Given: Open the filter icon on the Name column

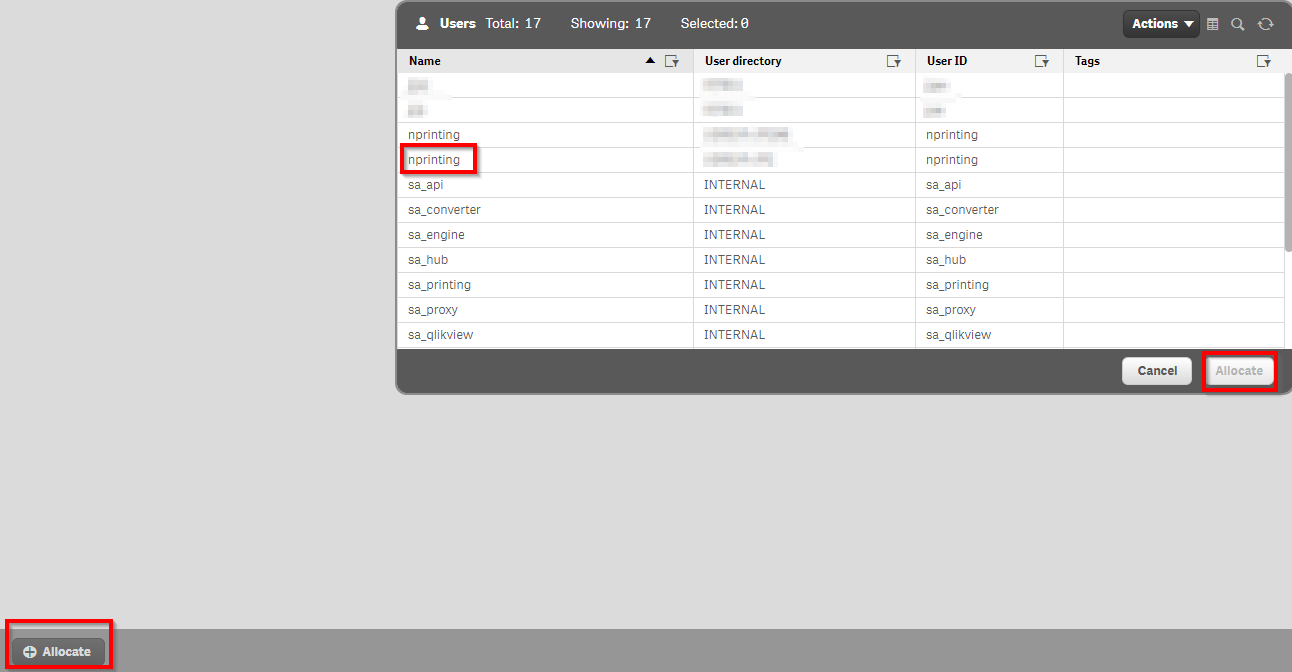Looking at the screenshot, I should (x=672, y=61).
